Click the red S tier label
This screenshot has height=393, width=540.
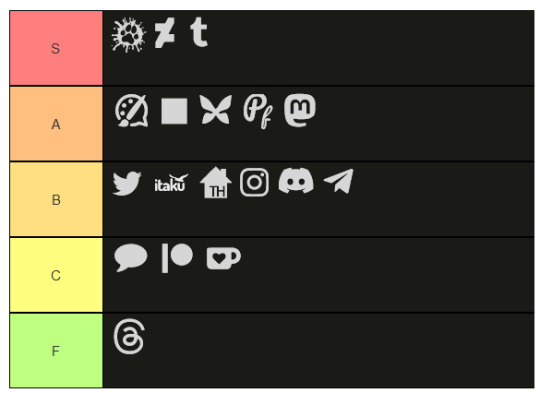pos(56,48)
